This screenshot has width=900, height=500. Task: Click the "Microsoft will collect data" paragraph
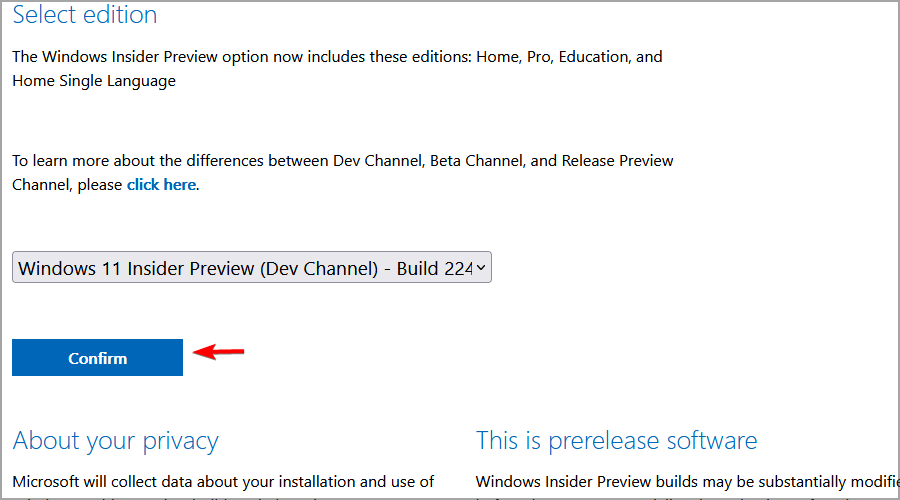[x=223, y=482]
